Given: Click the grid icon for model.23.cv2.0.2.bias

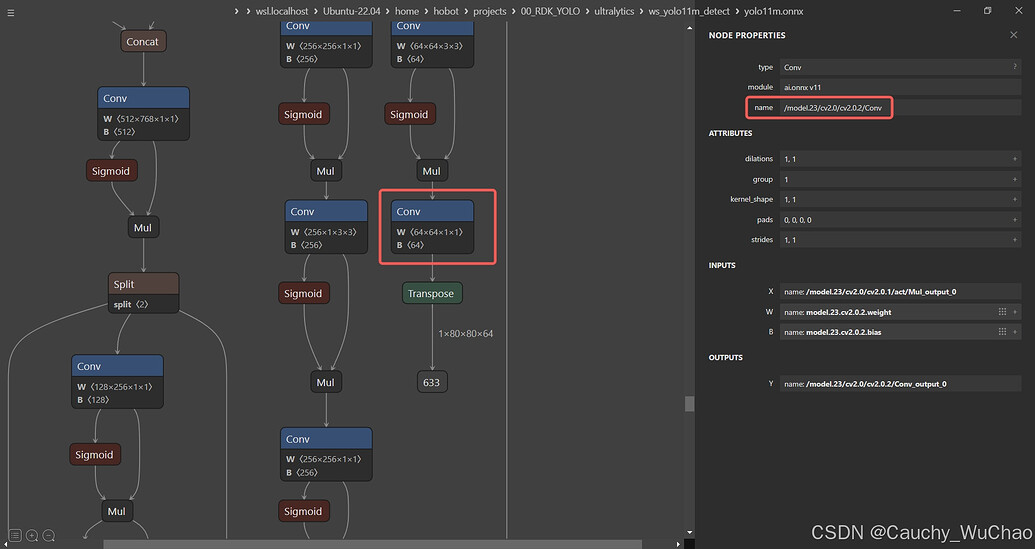Looking at the screenshot, I should [x=1002, y=332].
